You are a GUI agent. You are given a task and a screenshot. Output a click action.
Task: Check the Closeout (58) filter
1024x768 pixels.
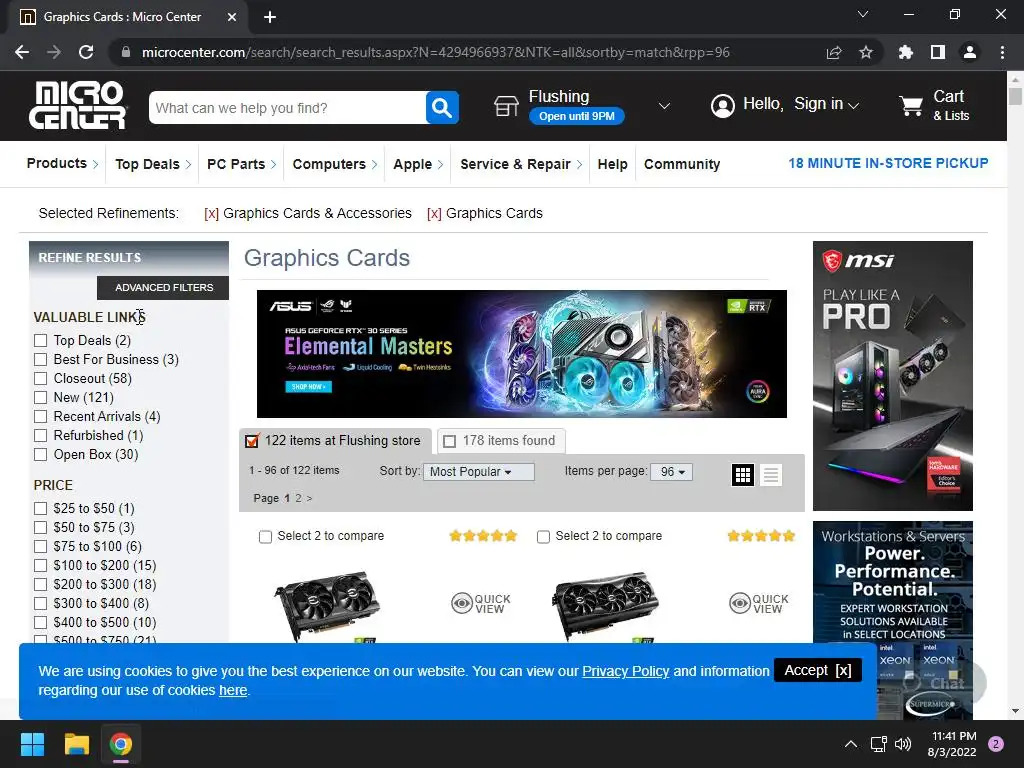tap(40, 378)
